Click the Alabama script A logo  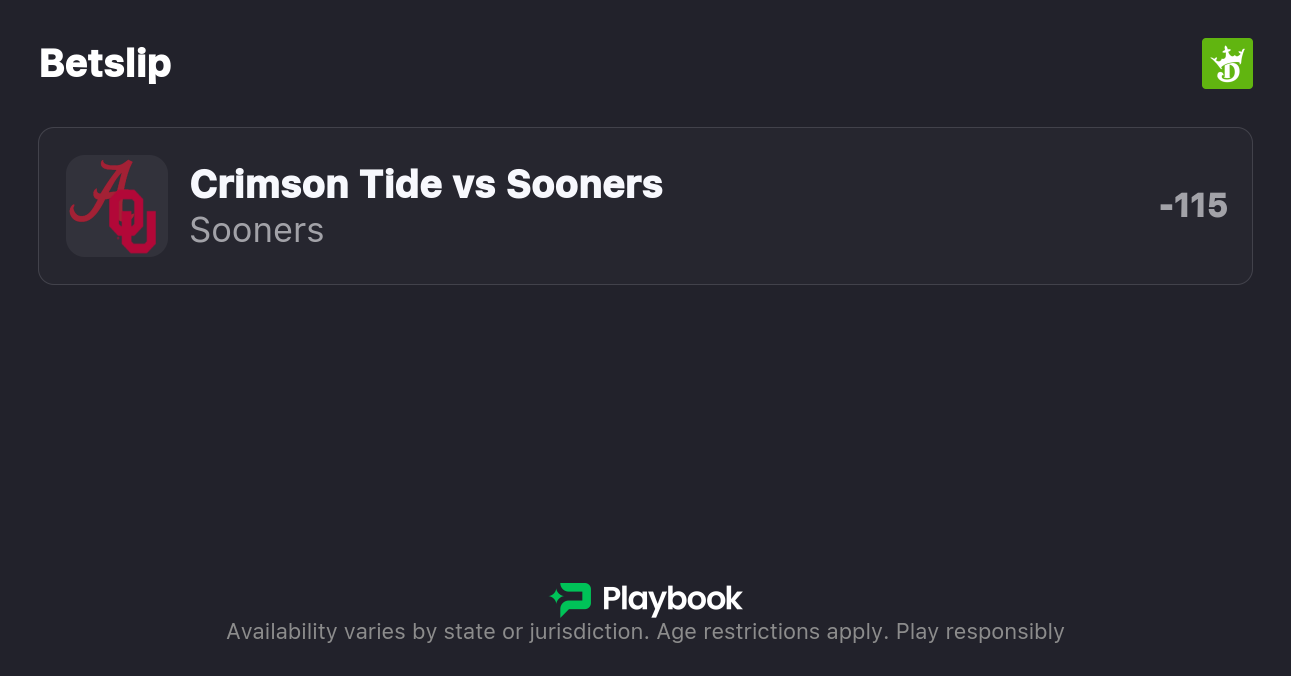point(100,192)
